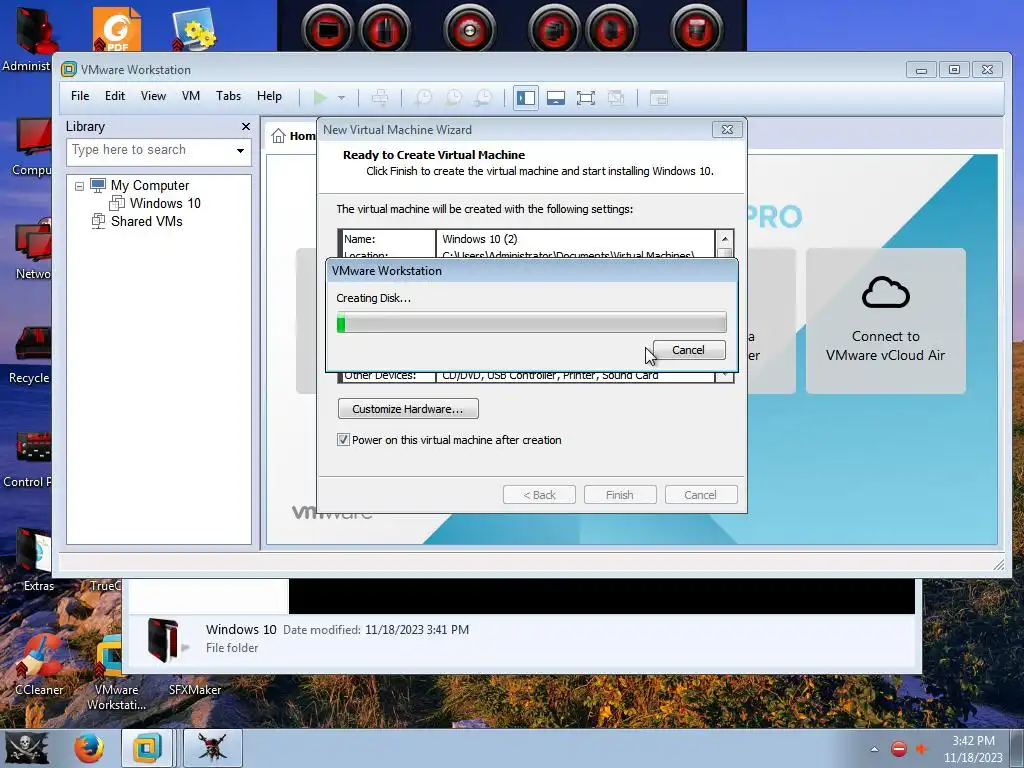Click the wizard Finish button

tap(620, 495)
